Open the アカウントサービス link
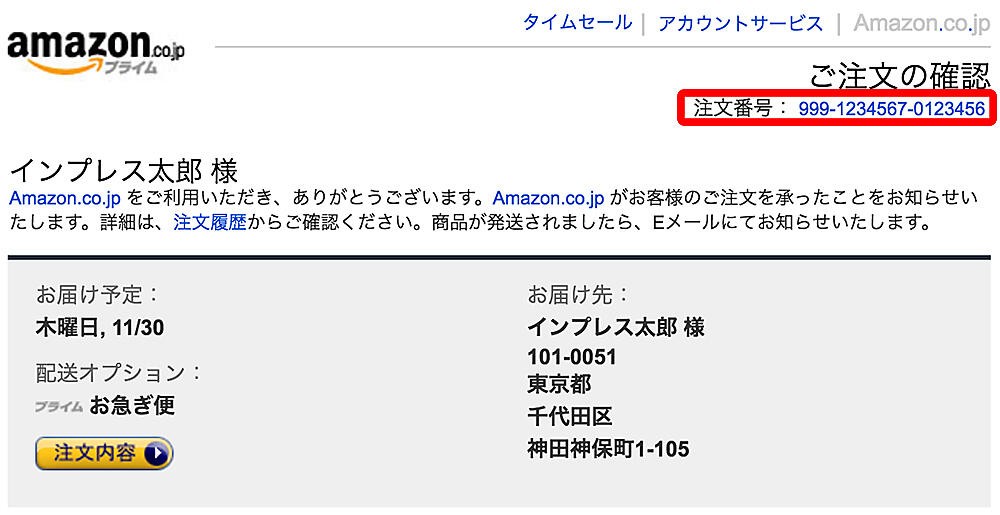Viewport: 1000px width, 515px height. coord(740,23)
